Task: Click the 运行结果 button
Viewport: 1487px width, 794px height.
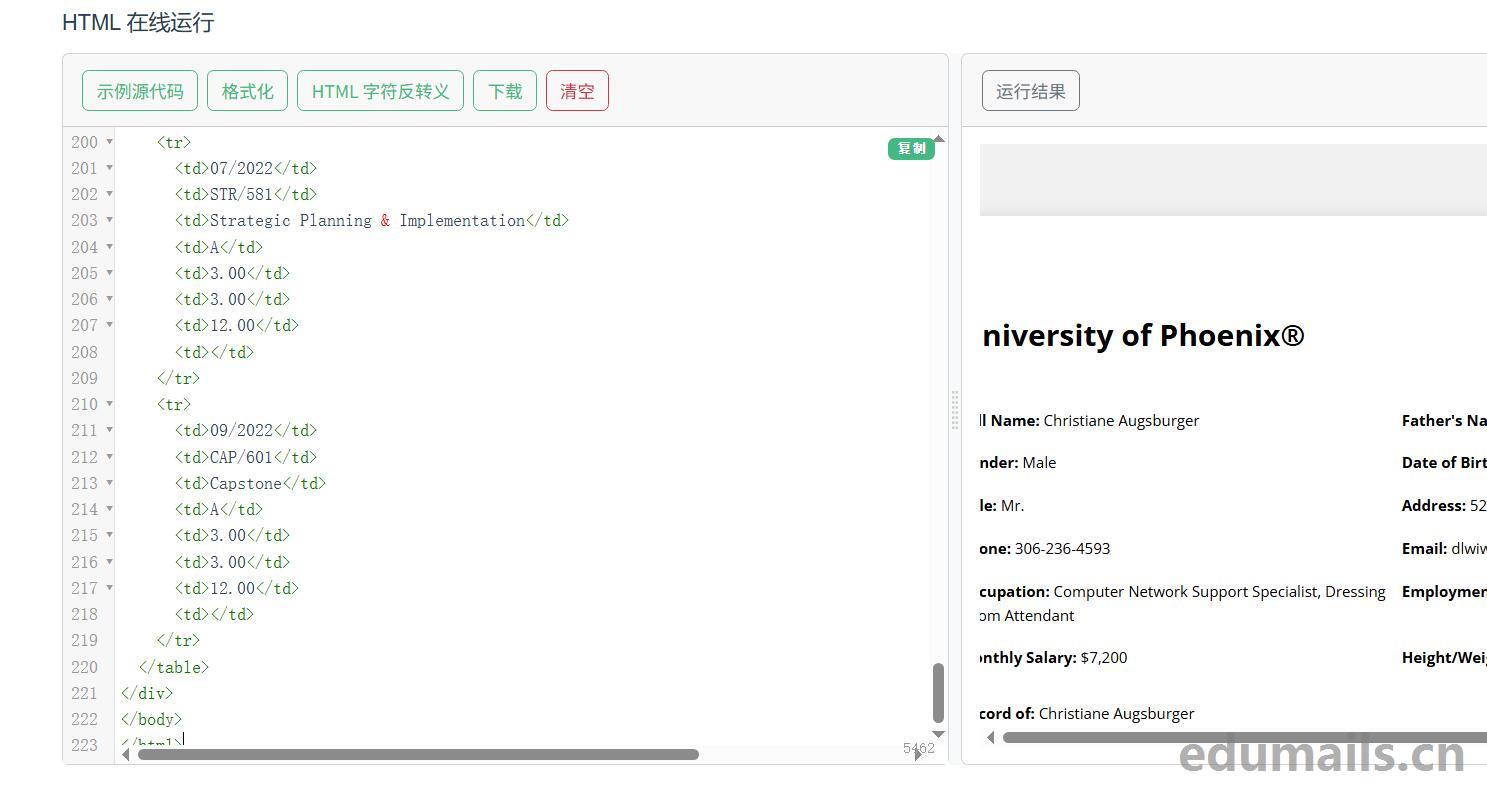Action: pyautogui.click(x=1031, y=91)
